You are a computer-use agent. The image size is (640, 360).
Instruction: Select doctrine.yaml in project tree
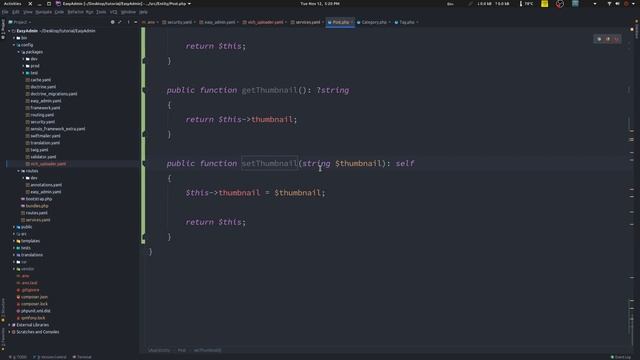pos(43,87)
